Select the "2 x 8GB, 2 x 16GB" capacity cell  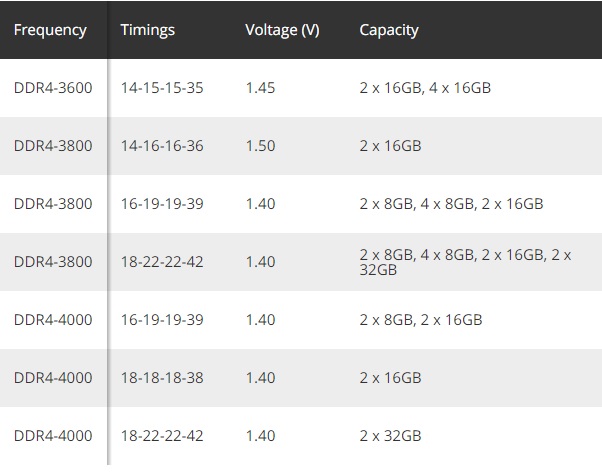421,320
